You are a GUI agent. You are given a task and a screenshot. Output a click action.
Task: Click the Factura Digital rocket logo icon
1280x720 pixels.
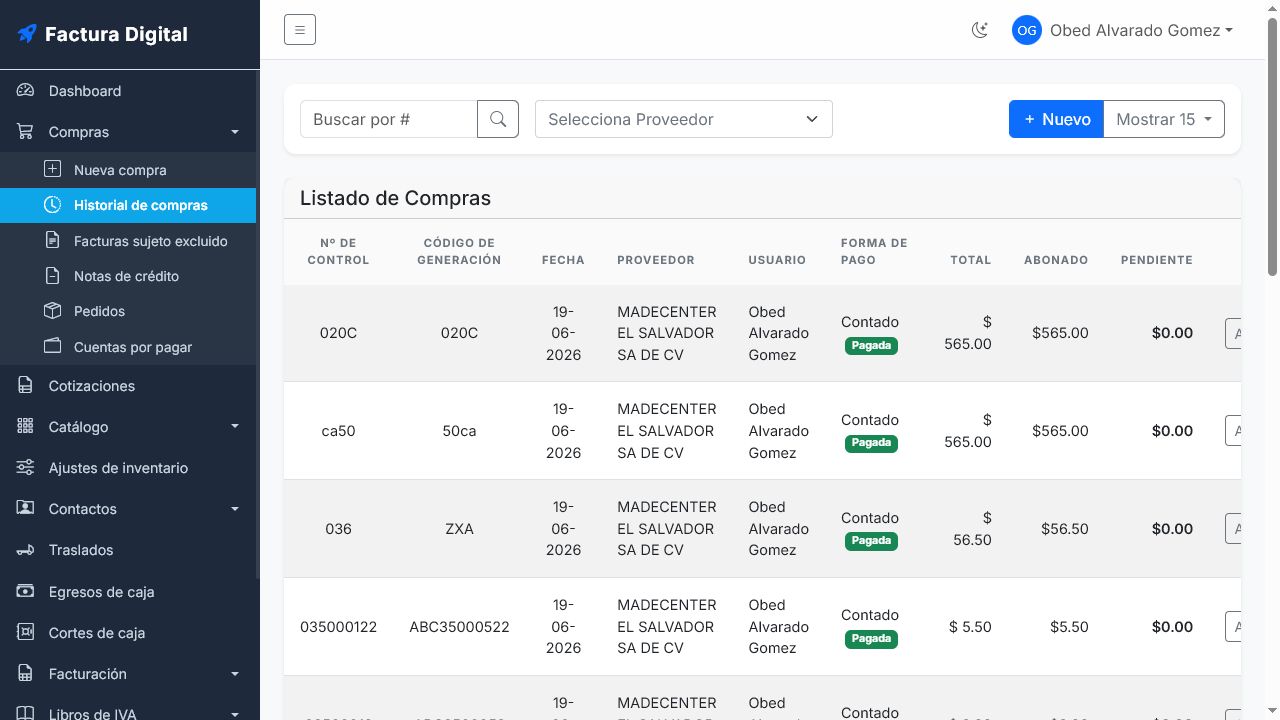(x=27, y=34)
